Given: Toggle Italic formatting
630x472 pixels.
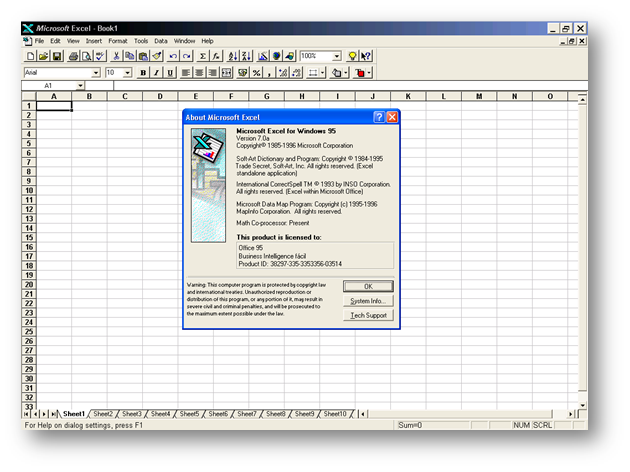Looking at the screenshot, I should coord(156,73).
